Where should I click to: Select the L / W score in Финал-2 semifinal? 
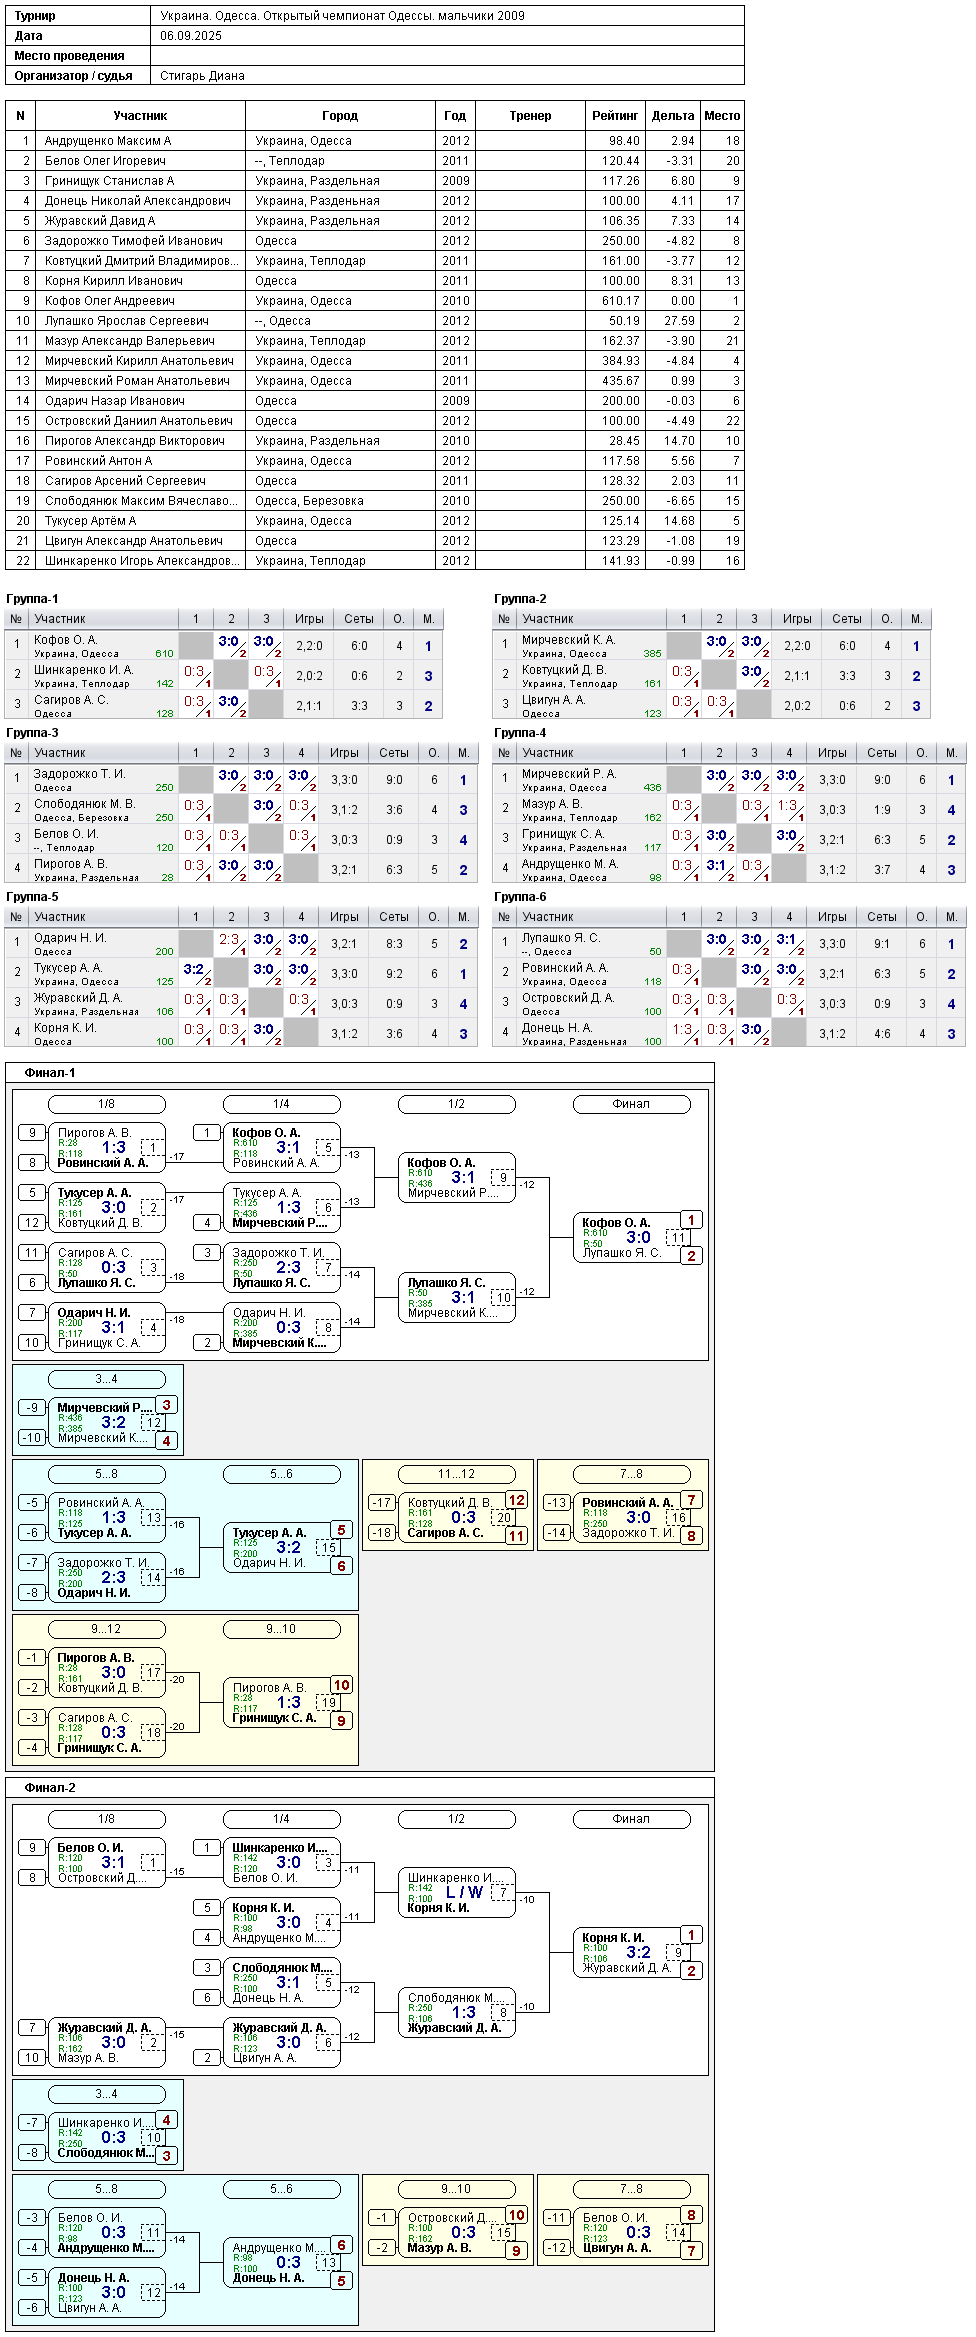pyautogui.click(x=464, y=1892)
